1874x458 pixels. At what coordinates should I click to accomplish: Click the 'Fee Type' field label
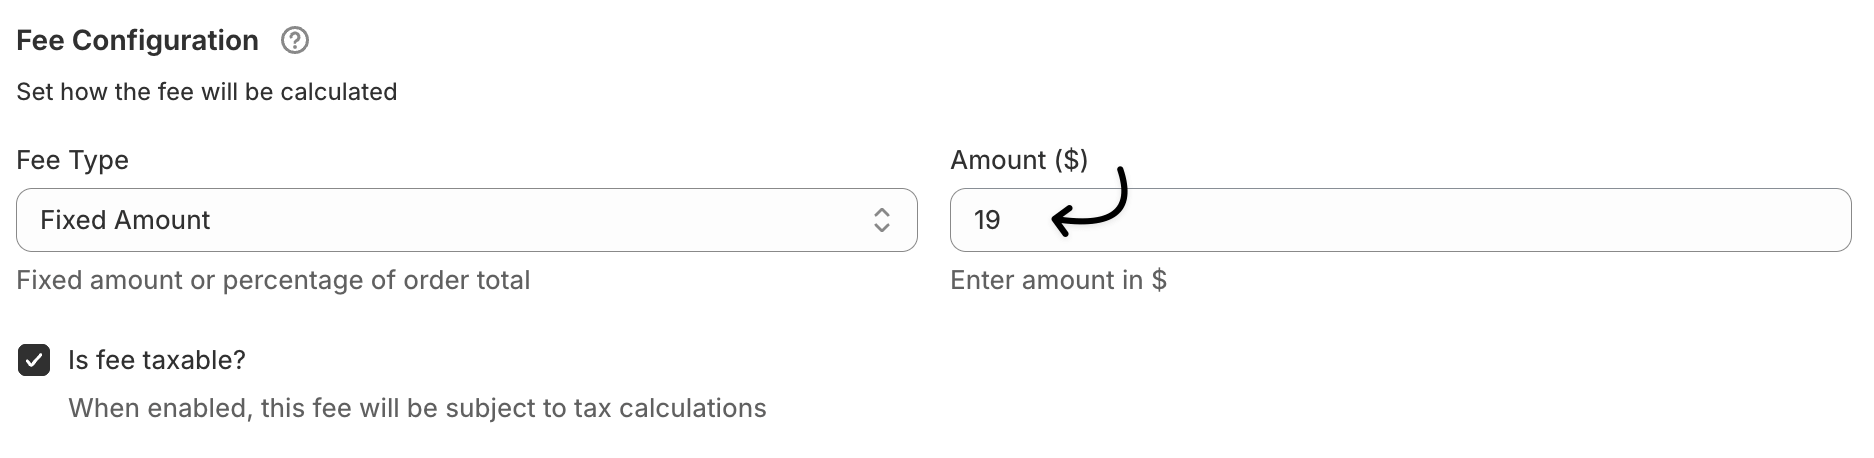(x=72, y=160)
